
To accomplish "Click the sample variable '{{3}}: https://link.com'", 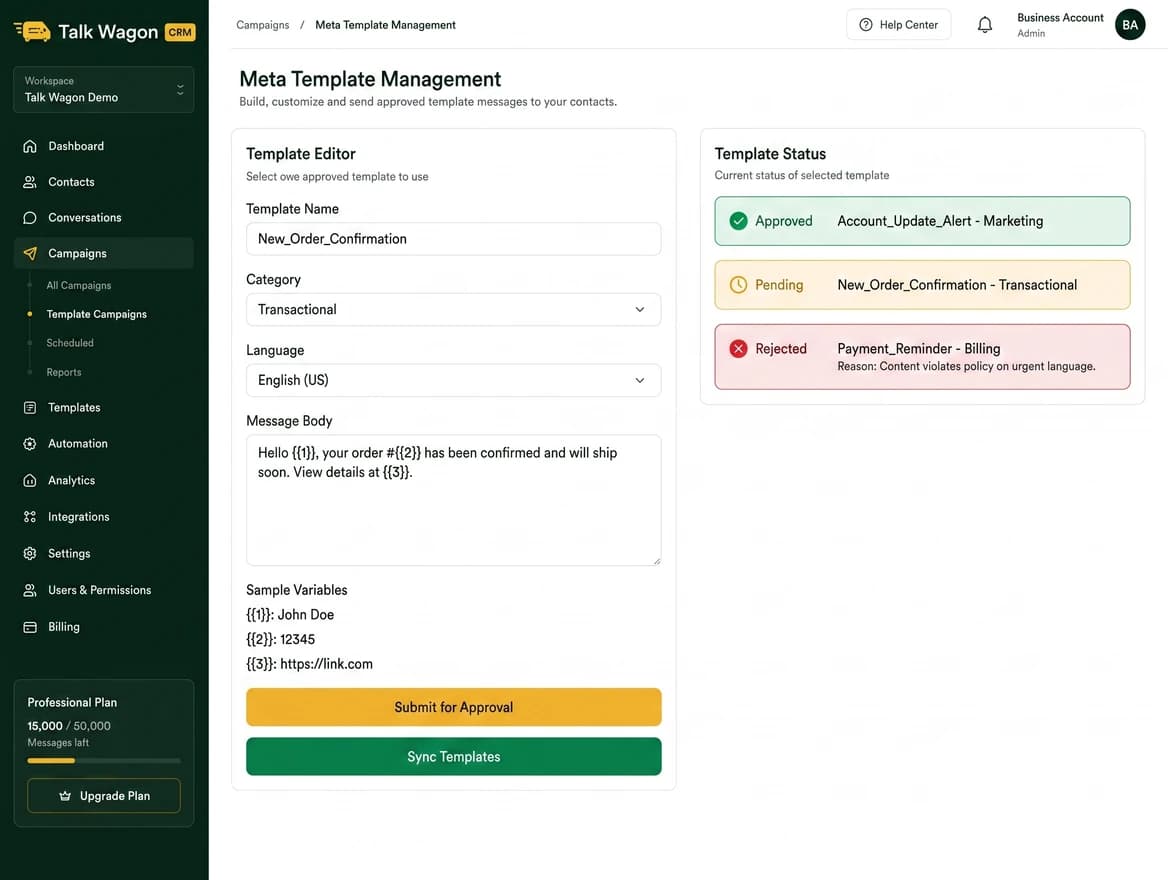I will [309, 664].
